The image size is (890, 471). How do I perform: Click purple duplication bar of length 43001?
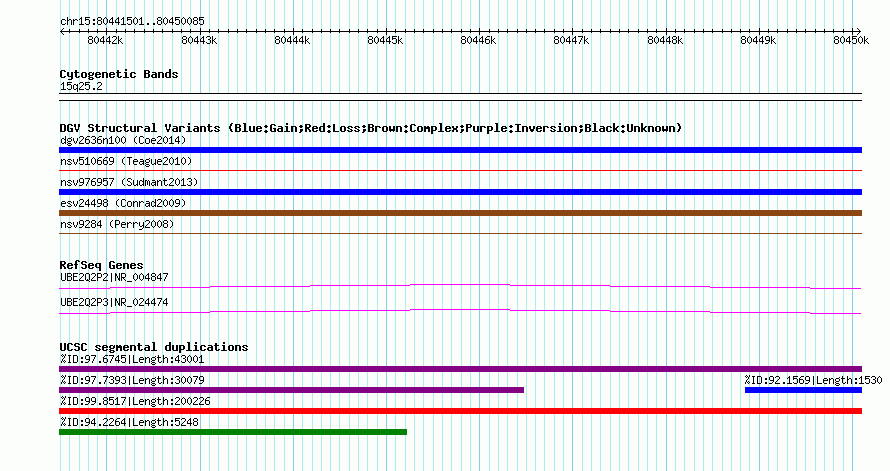(x=460, y=369)
